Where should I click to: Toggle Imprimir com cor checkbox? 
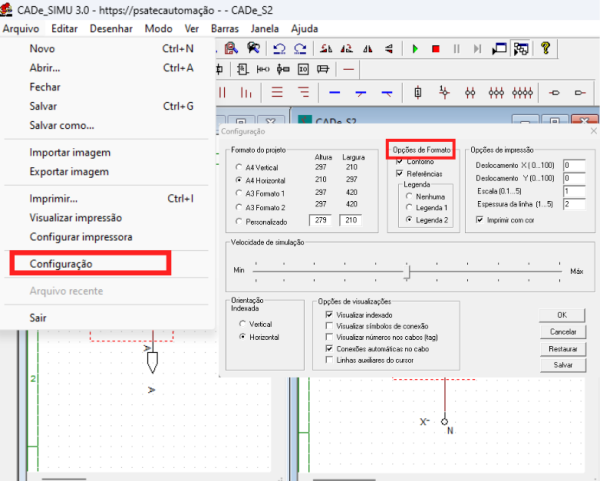[479, 220]
